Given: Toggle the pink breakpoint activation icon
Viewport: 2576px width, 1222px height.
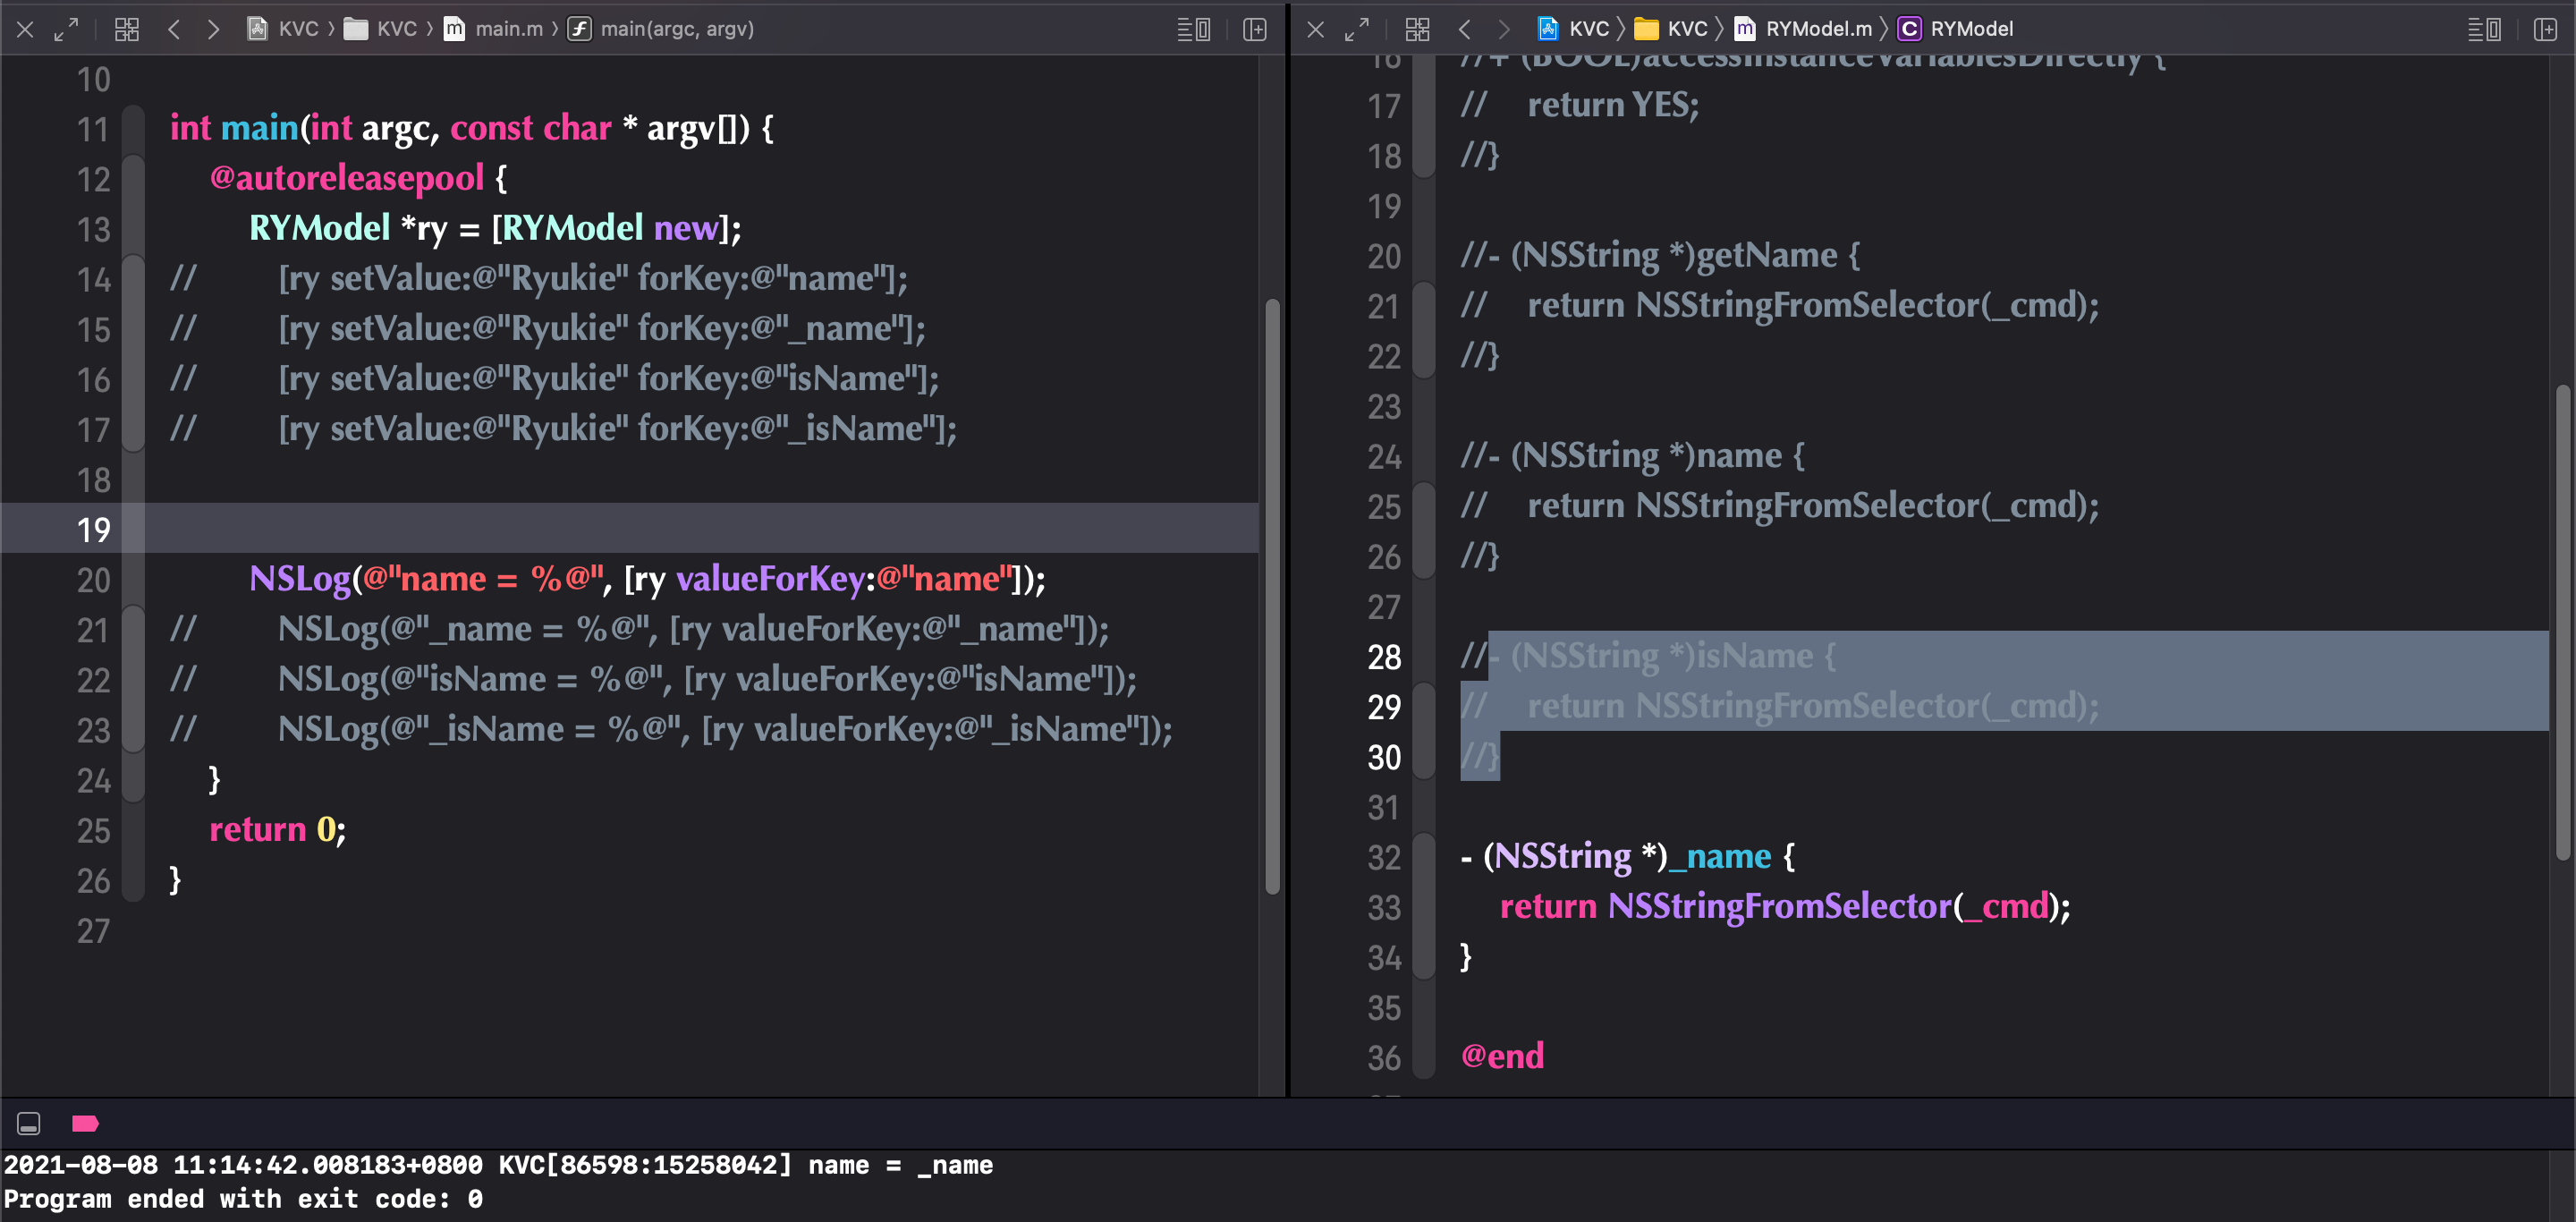Looking at the screenshot, I should click(x=85, y=1123).
